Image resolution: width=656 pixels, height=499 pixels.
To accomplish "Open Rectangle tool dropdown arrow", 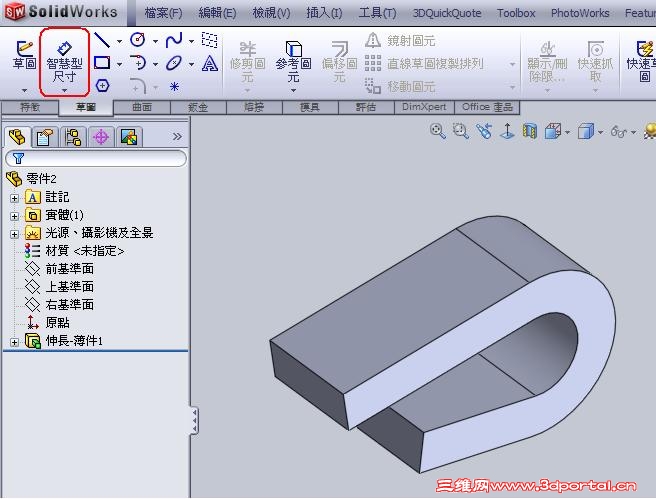I will click(x=119, y=64).
